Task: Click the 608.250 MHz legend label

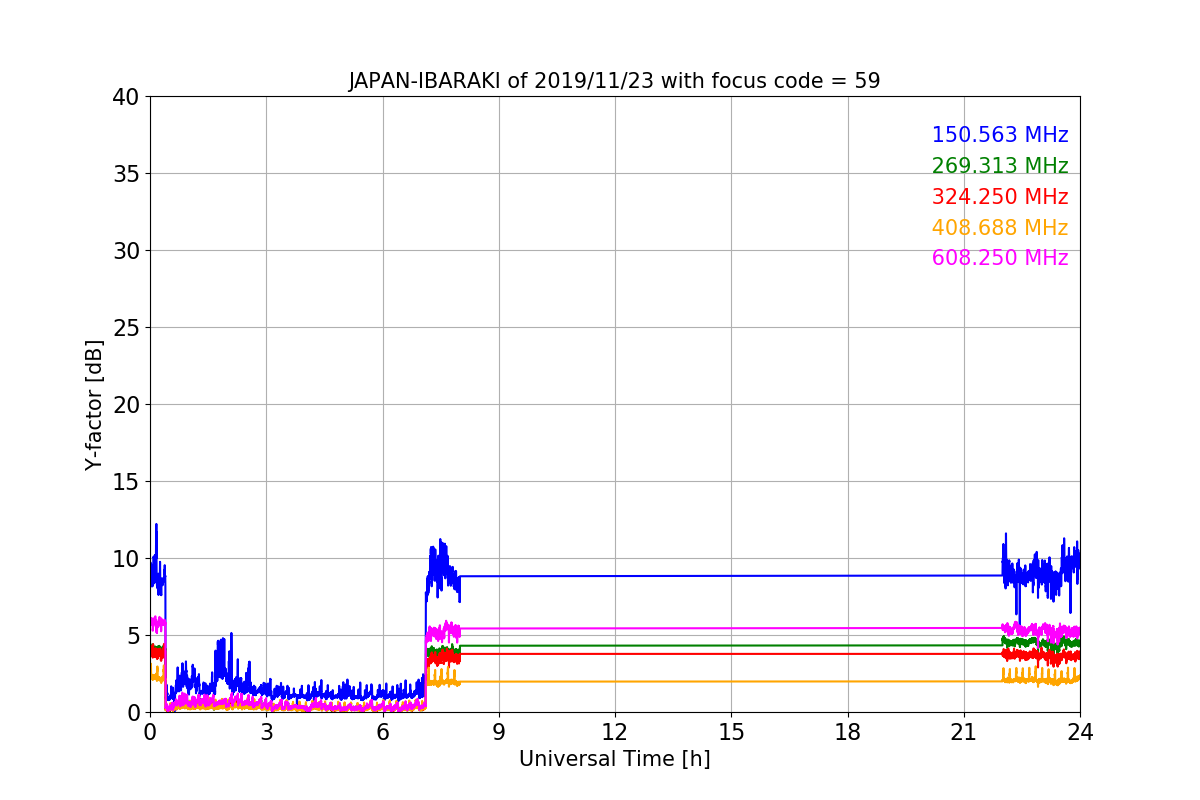Action: point(999,258)
